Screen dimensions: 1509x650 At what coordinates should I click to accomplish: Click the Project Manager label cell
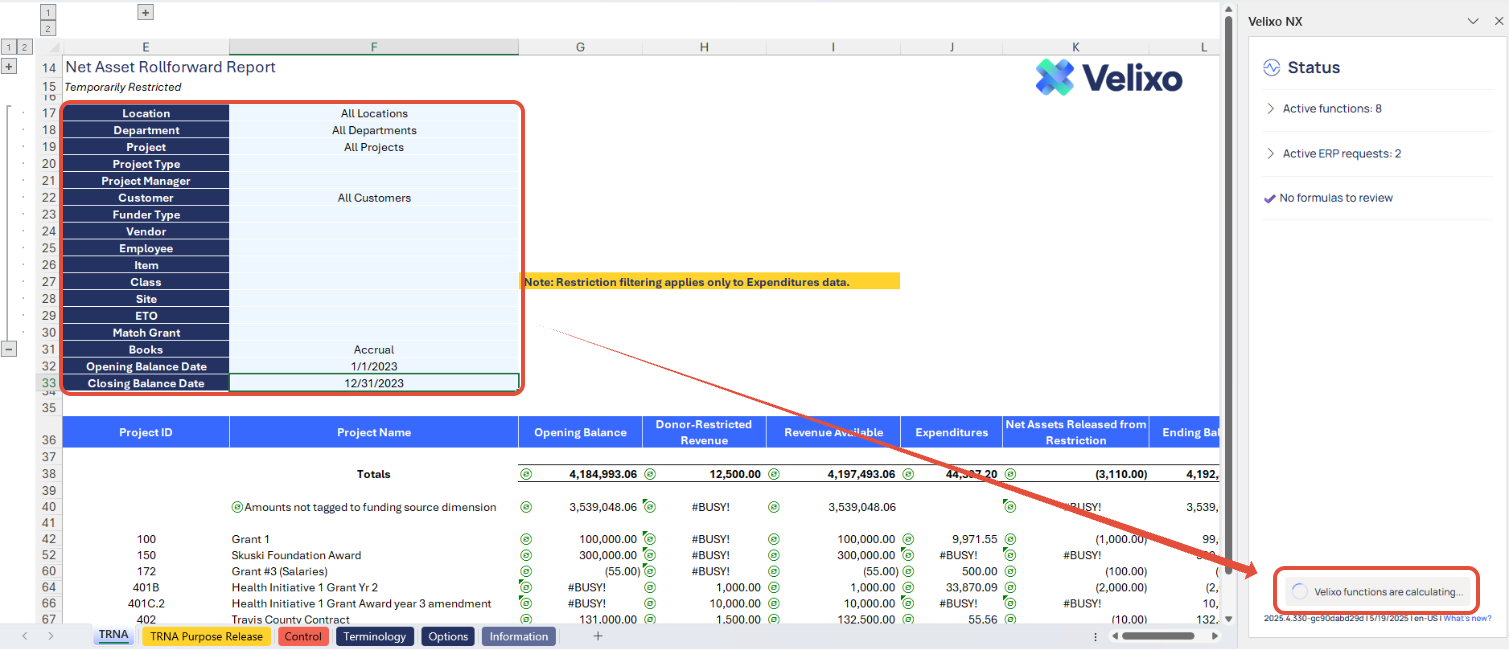[x=146, y=181]
